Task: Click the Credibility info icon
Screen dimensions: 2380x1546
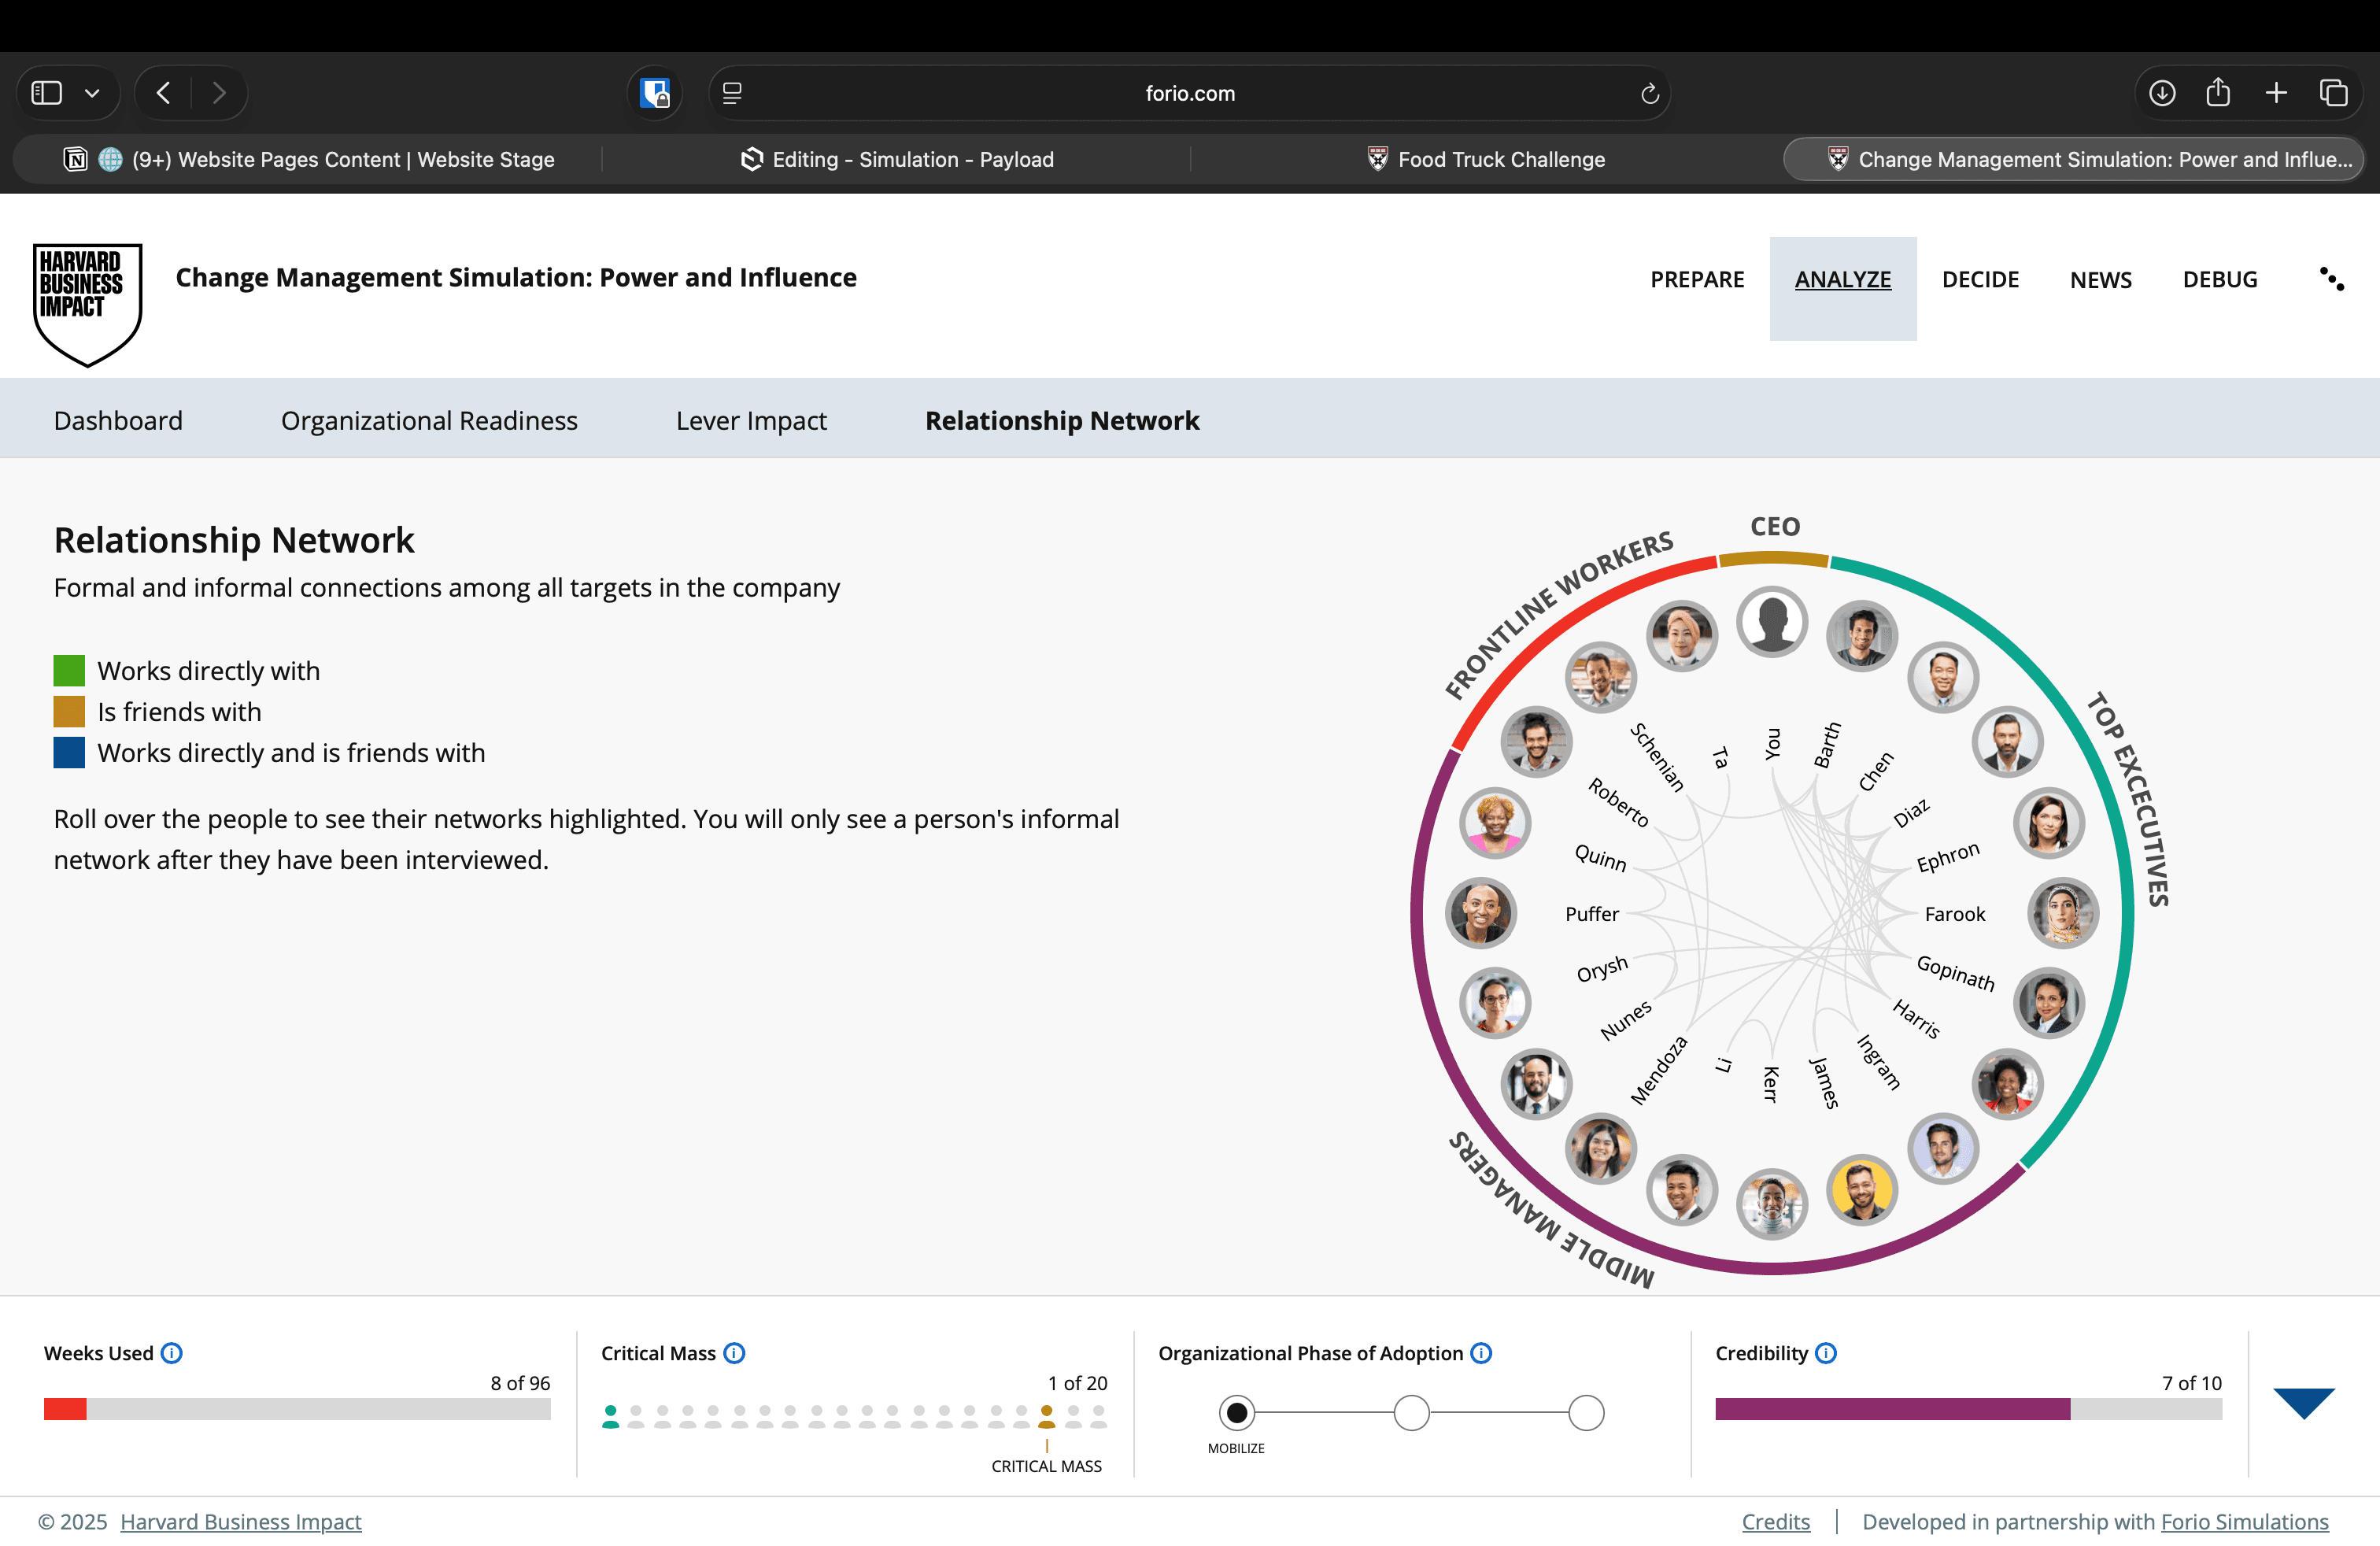Action: tap(1826, 1353)
